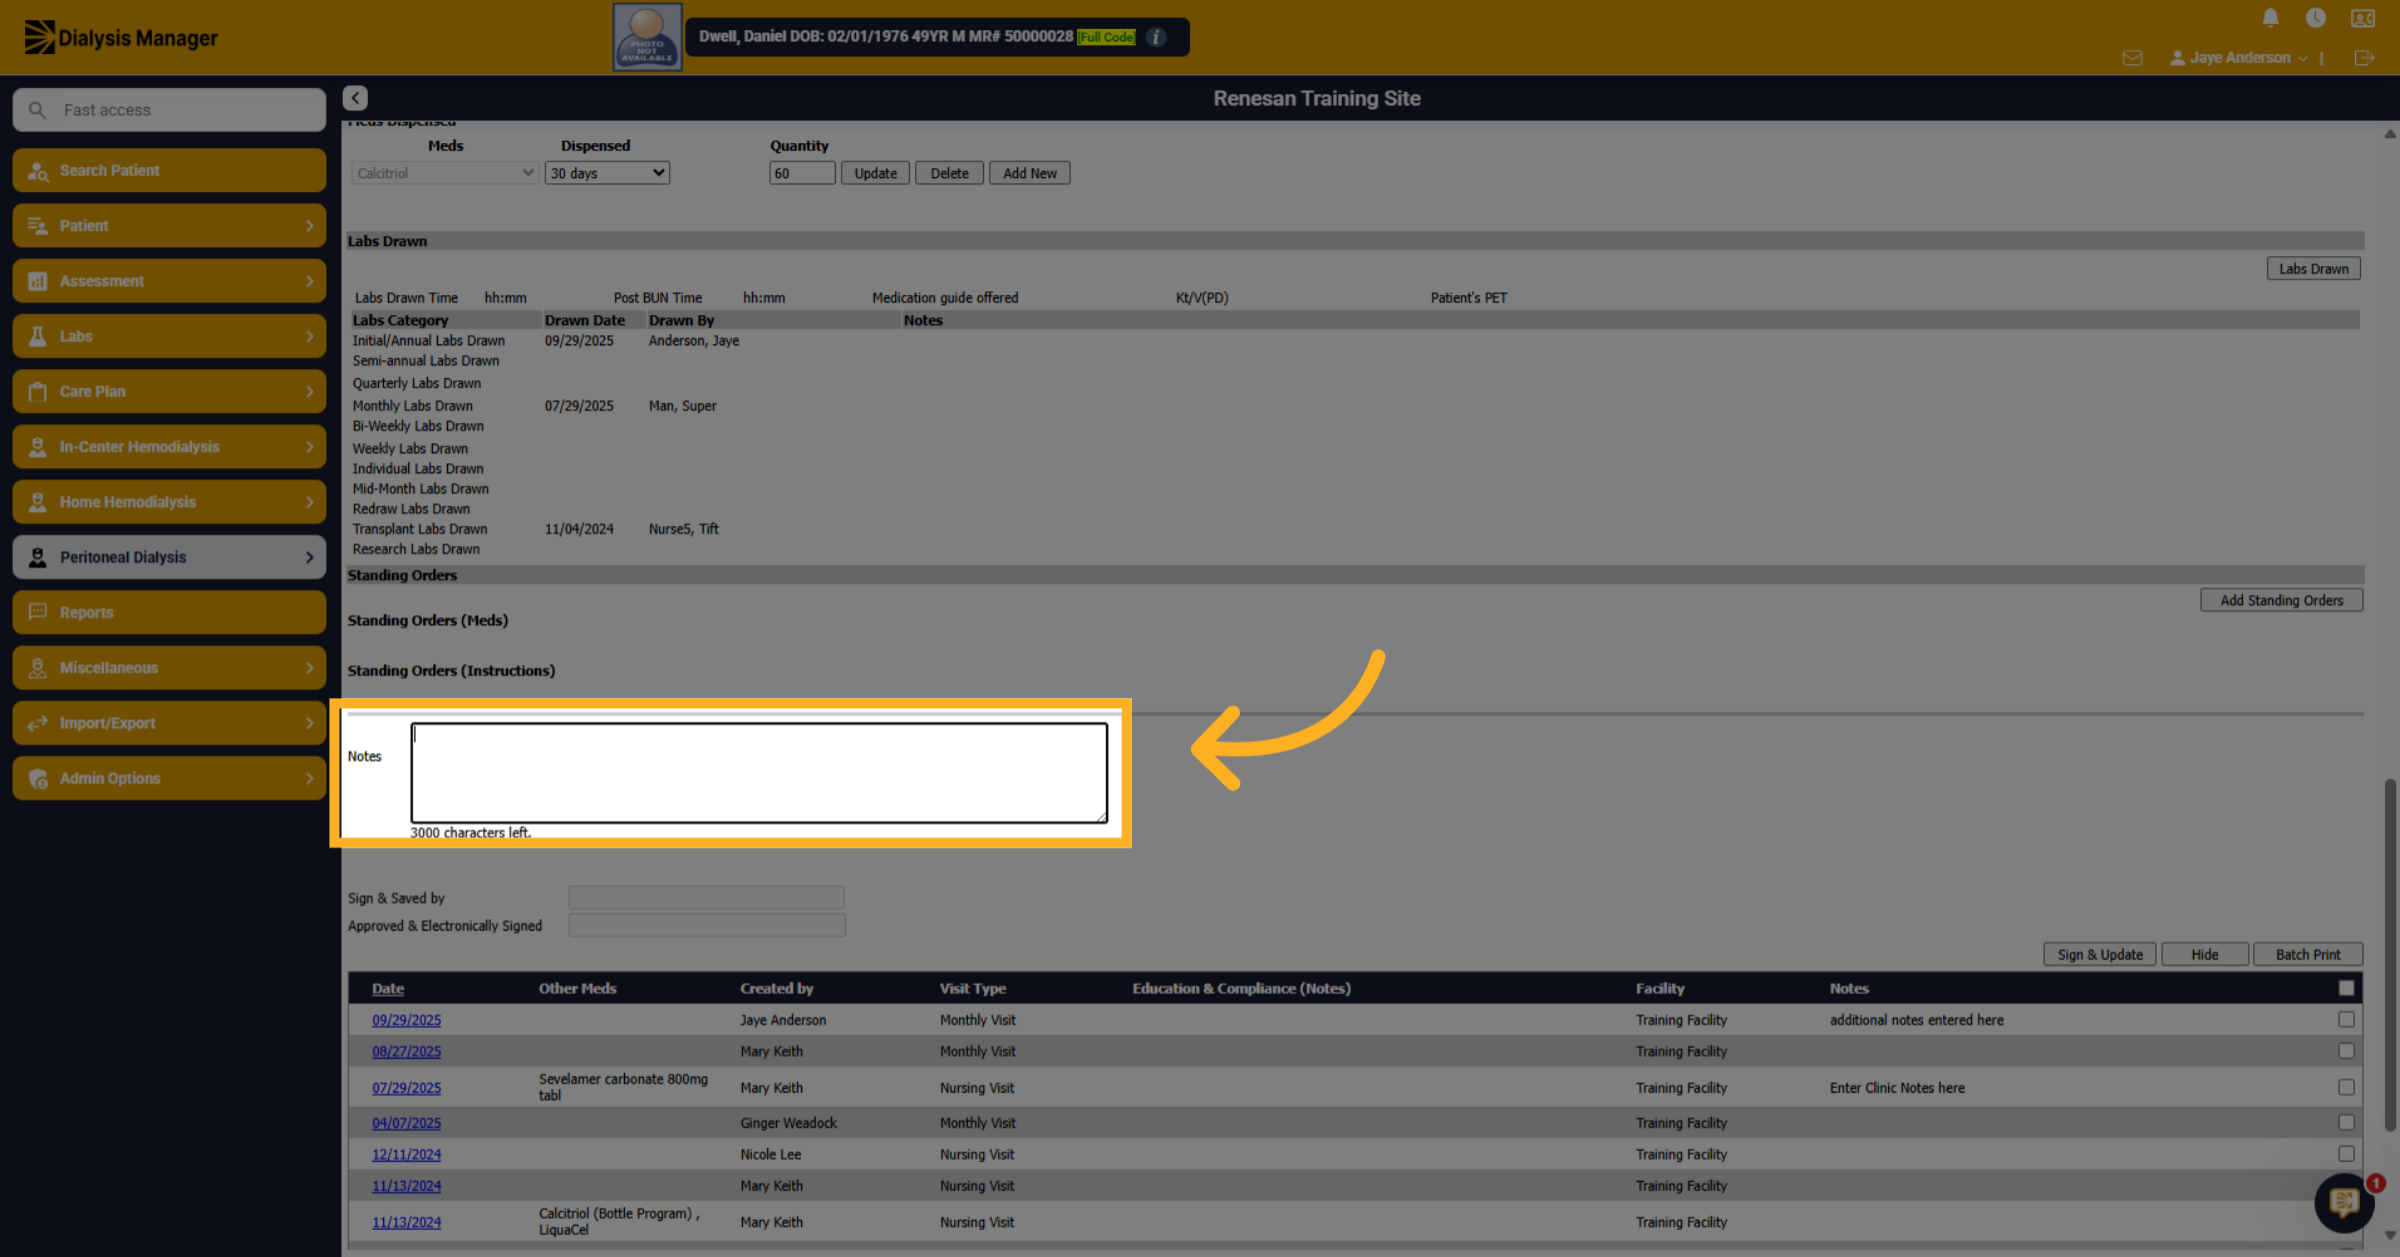Open the notifications bell icon

point(2270,18)
